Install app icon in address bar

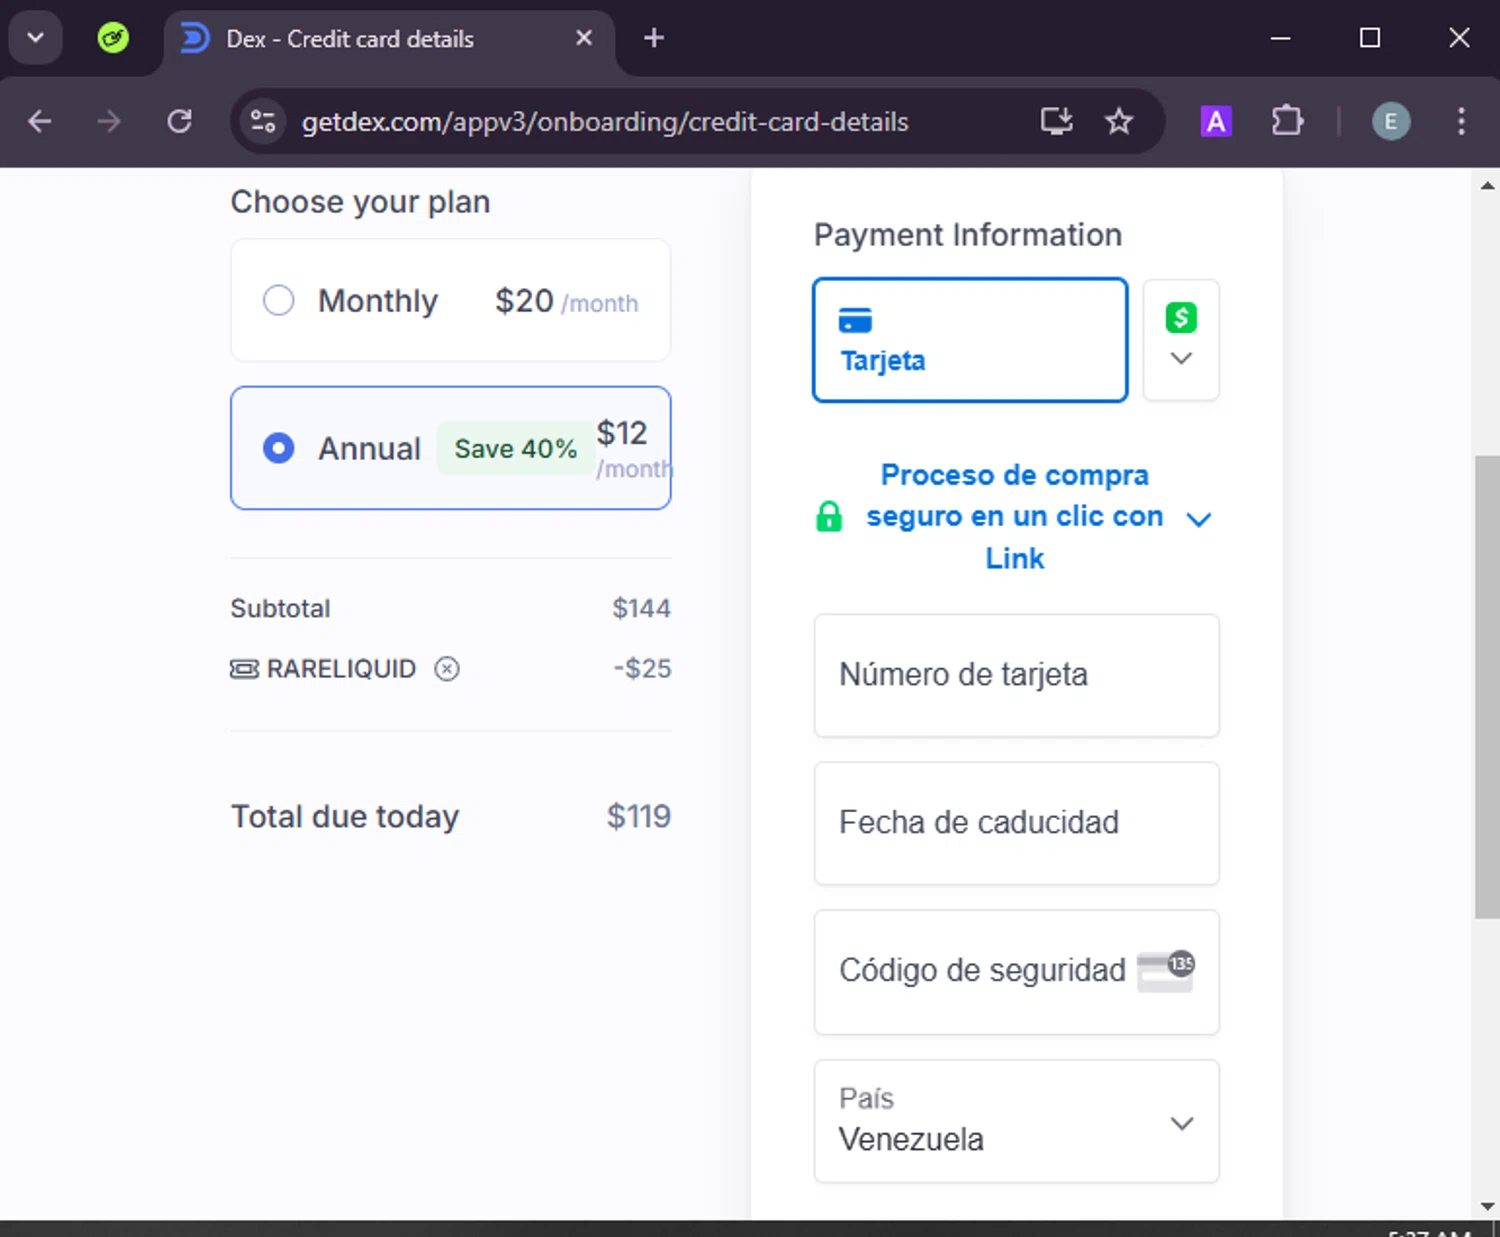pyautogui.click(x=1056, y=122)
